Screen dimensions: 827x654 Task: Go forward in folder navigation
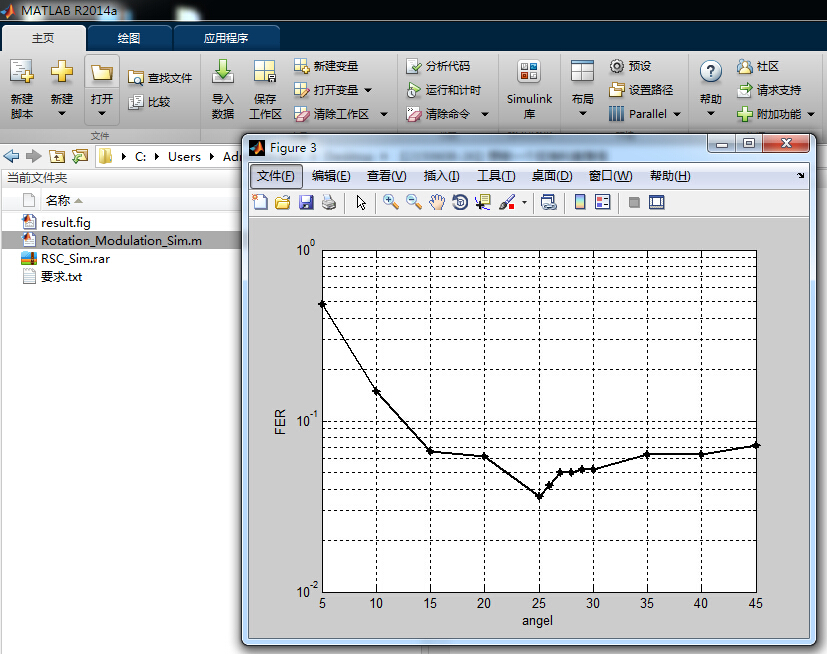click(x=33, y=156)
